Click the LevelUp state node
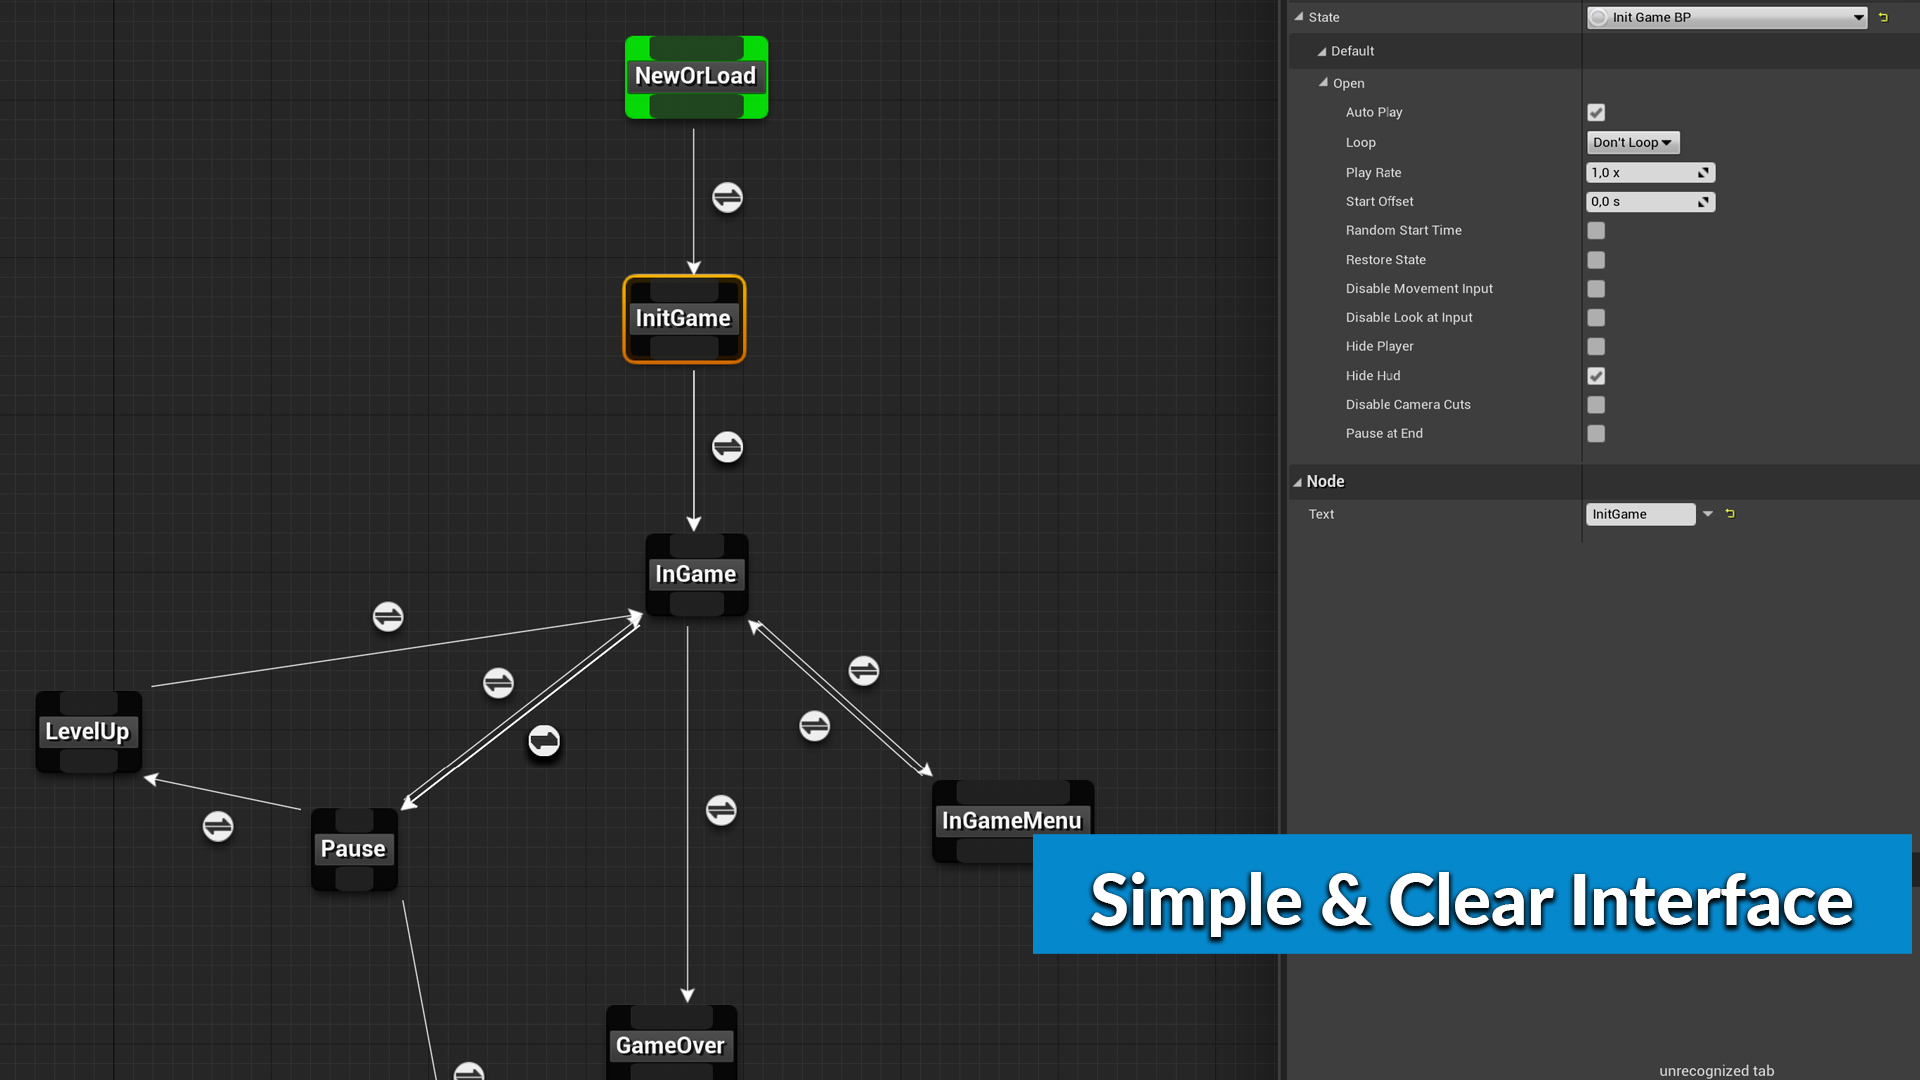Image resolution: width=1920 pixels, height=1080 pixels. (87, 729)
